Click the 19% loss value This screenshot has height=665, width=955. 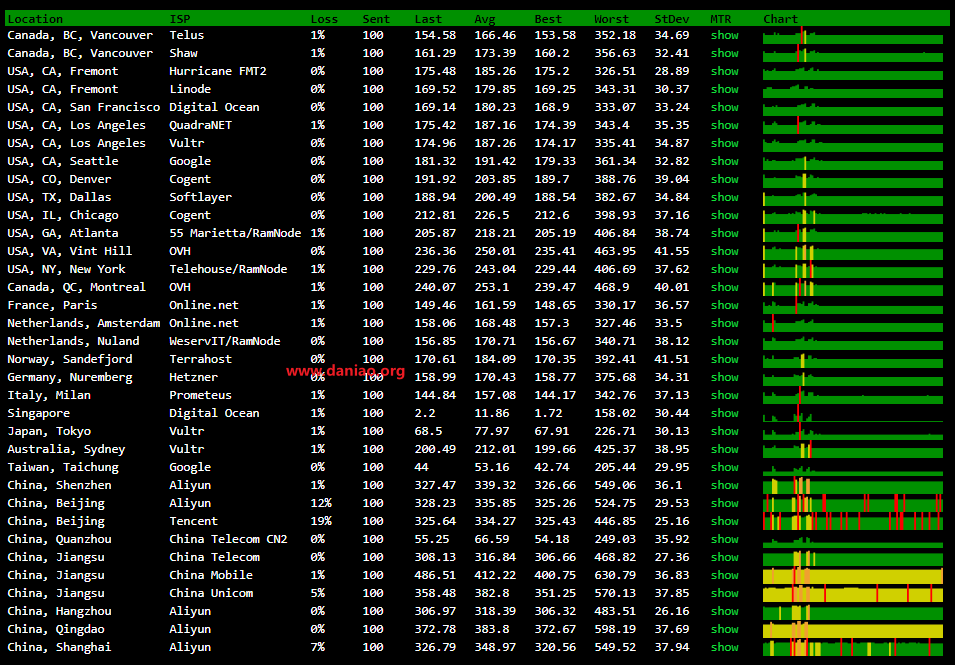(321, 521)
